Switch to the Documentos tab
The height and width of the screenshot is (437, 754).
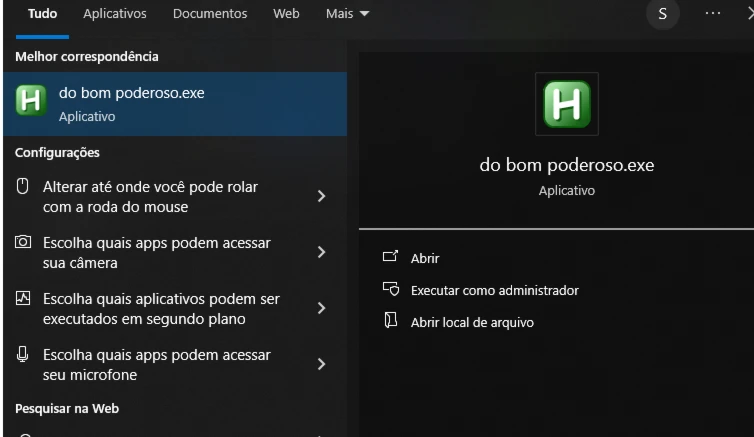(210, 14)
